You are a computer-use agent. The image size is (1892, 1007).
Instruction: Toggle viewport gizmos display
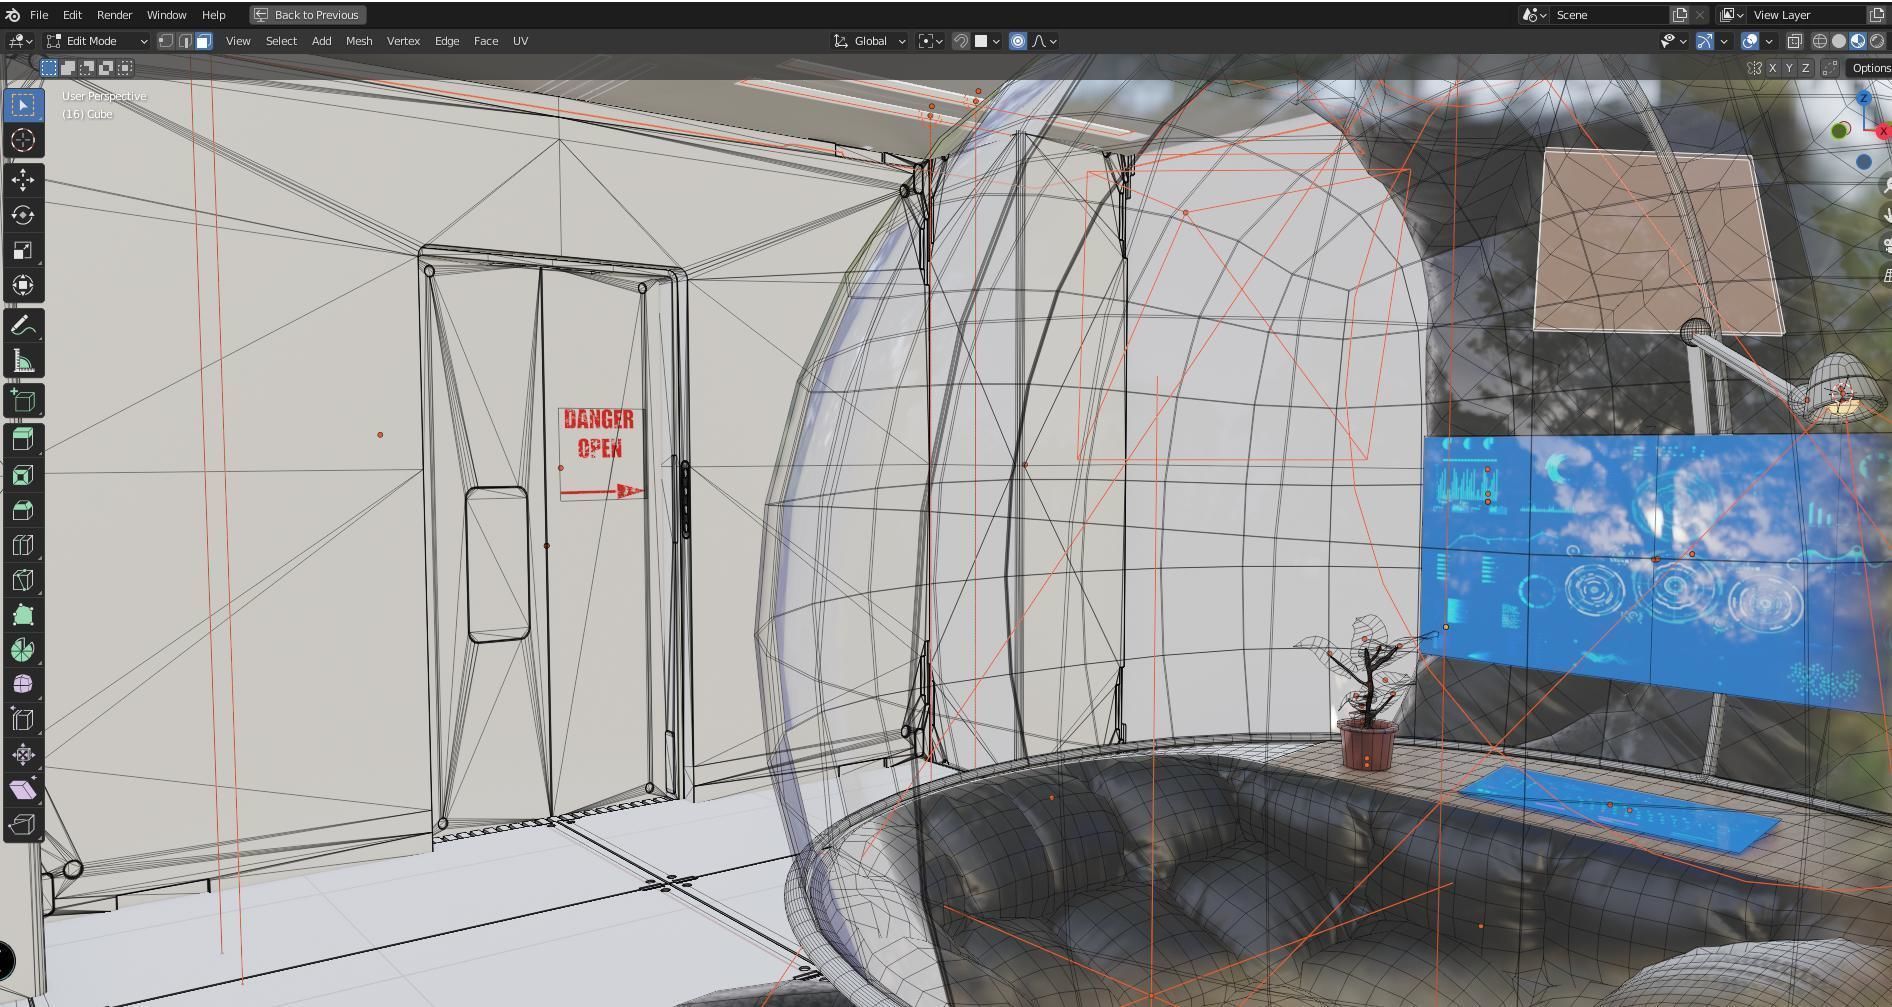(x=1705, y=41)
